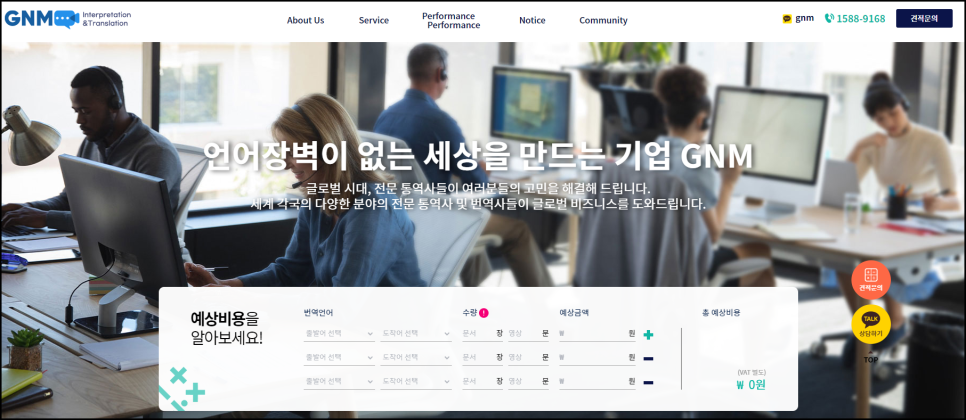Click the dark 견적문의 button in header
The height and width of the screenshot is (420, 966).
tap(923, 18)
